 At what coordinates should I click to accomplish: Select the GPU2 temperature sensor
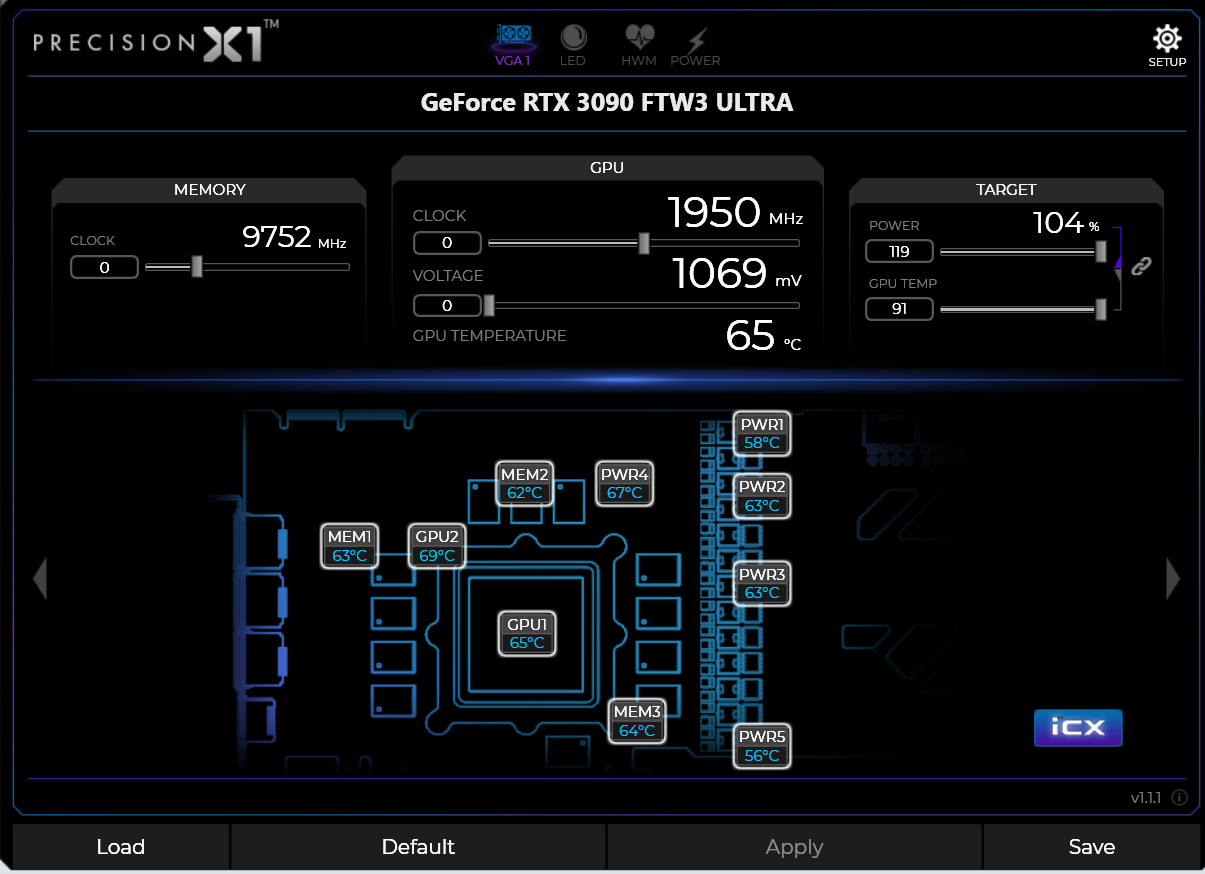pos(437,546)
